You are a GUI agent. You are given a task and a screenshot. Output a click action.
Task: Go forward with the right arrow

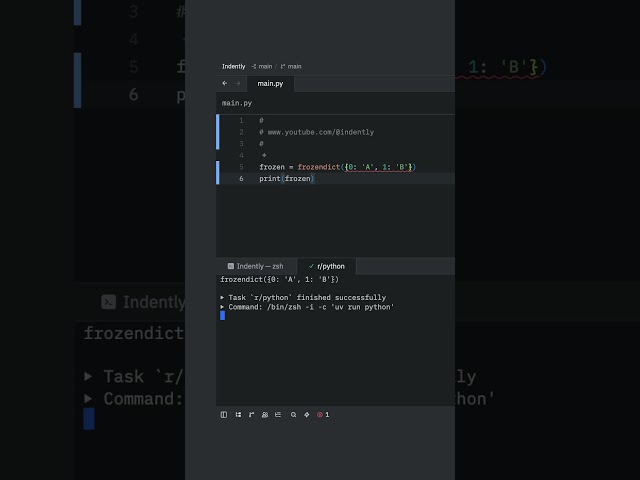point(238,83)
